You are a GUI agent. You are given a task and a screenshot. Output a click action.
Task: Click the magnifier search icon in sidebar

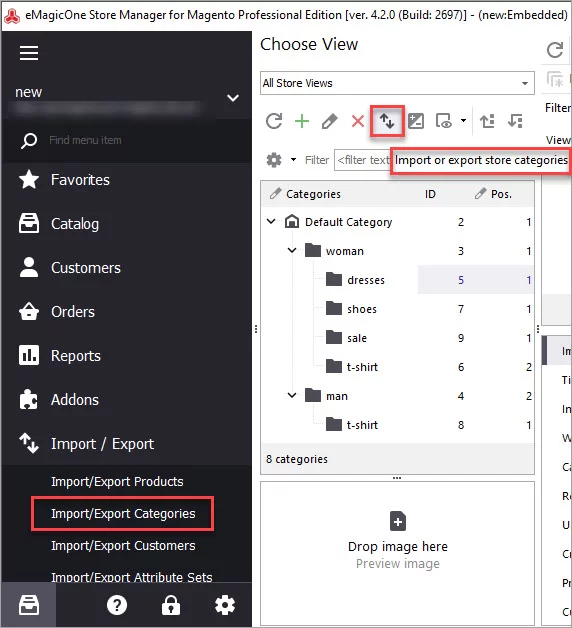coord(29,141)
